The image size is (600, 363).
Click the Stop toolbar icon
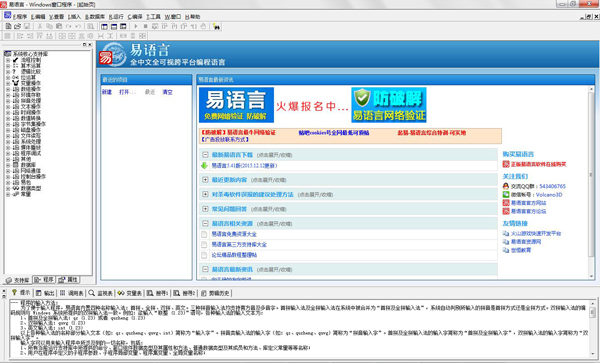coord(145,26)
